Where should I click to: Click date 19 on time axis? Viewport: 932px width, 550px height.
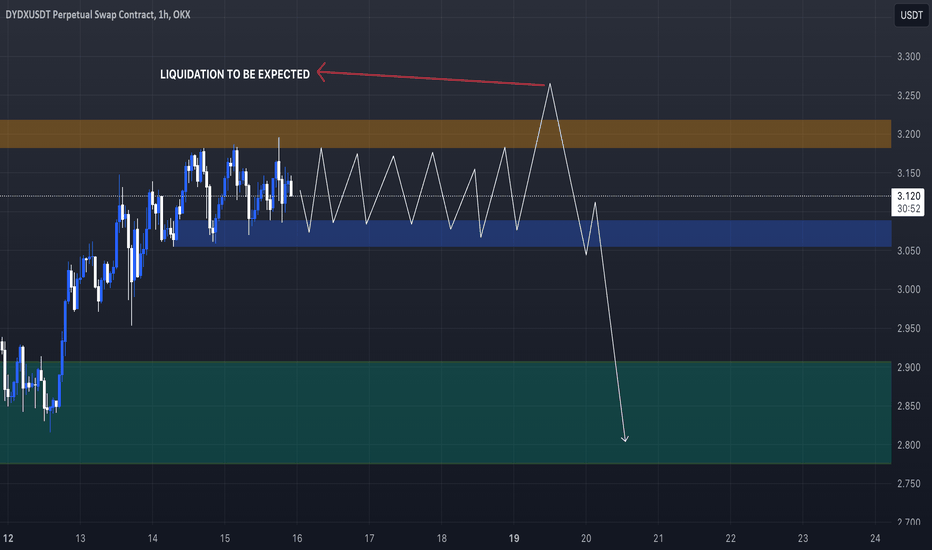coord(514,538)
